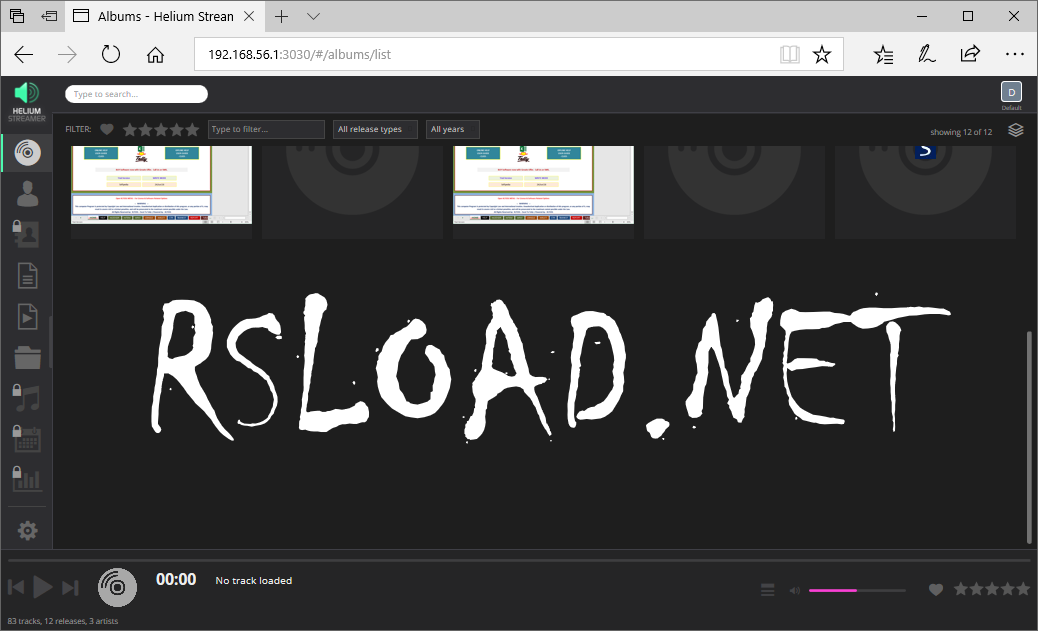The width and height of the screenshot is (1038, 631).
Task: Rate current track five stars in player
Action: [1023, 589]
